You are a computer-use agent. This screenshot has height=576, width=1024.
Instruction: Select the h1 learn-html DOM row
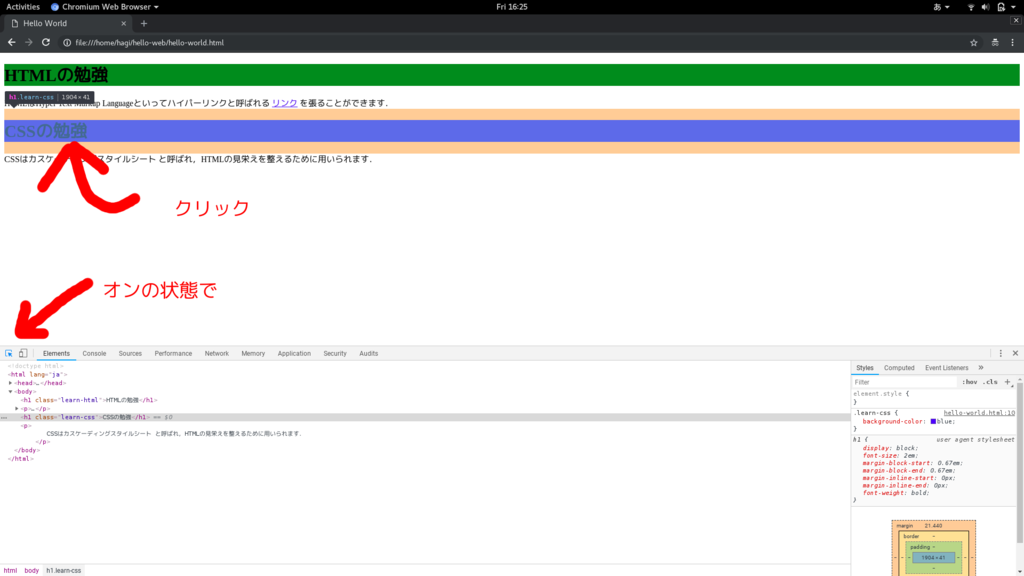pyautogui.click(x=424, y=400)
